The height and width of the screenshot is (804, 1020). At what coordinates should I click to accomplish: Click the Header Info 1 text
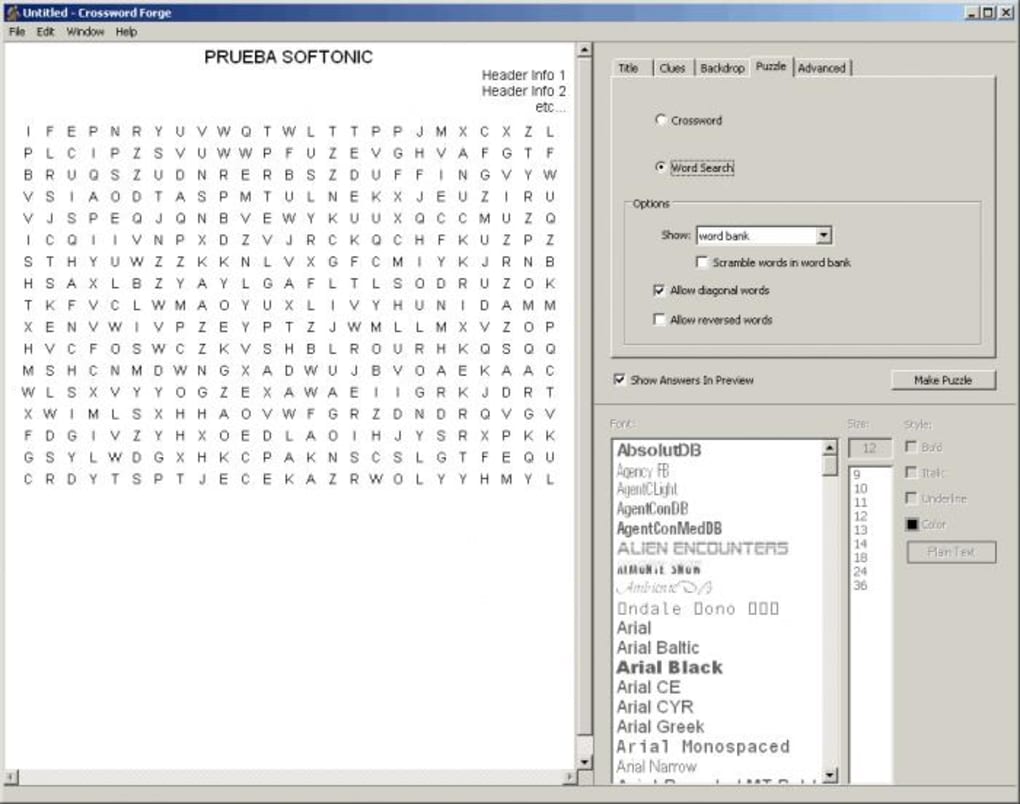(524, 75)
